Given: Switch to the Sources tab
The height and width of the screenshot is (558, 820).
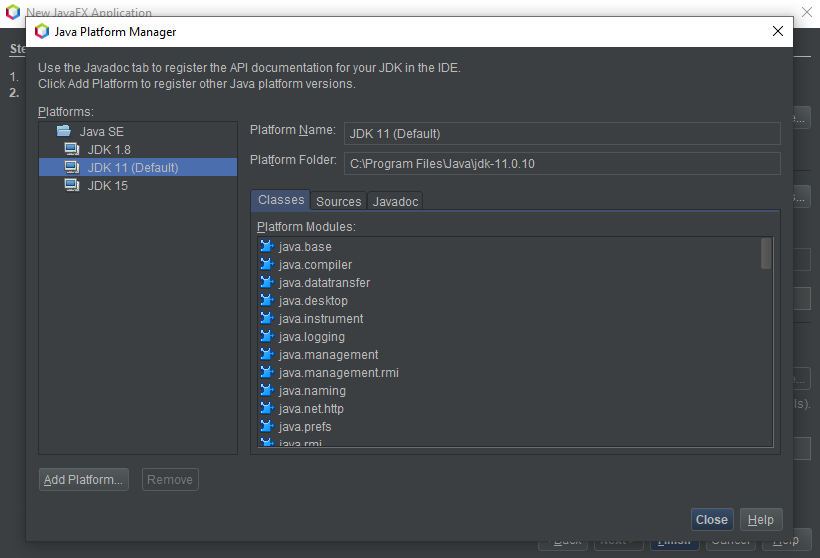Looking at the screenshot, I should [x=338, y=201].
